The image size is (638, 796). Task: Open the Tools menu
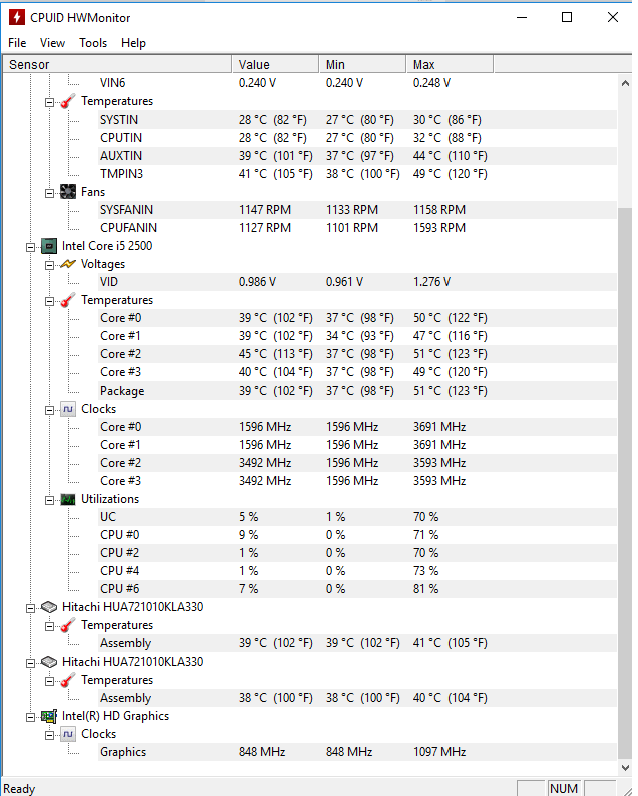point(93,43)
